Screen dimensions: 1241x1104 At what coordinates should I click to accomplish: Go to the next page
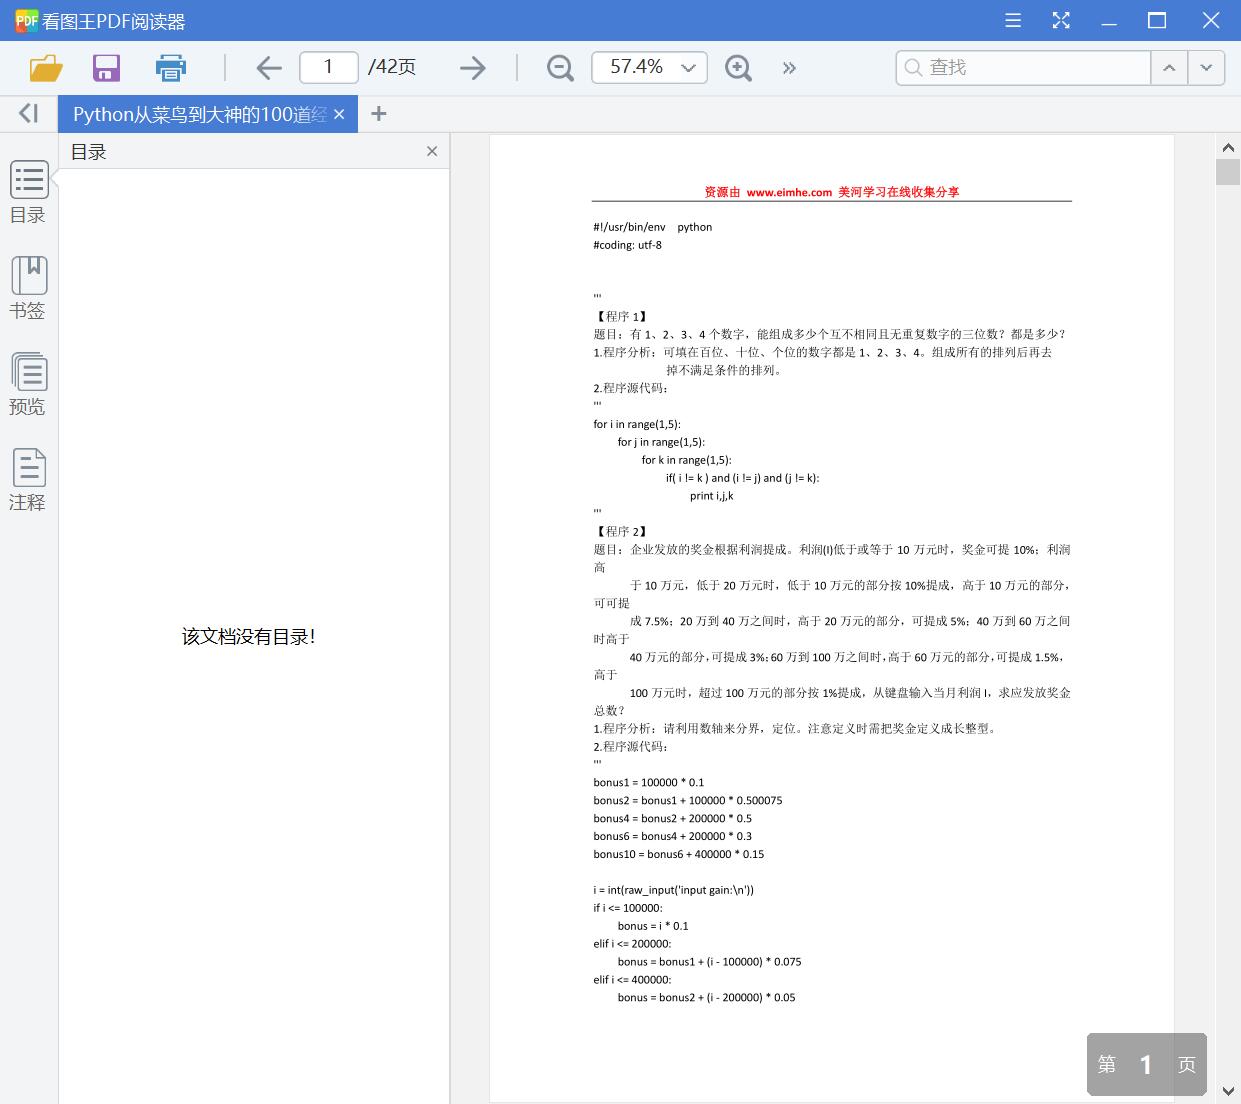[472, 67]
